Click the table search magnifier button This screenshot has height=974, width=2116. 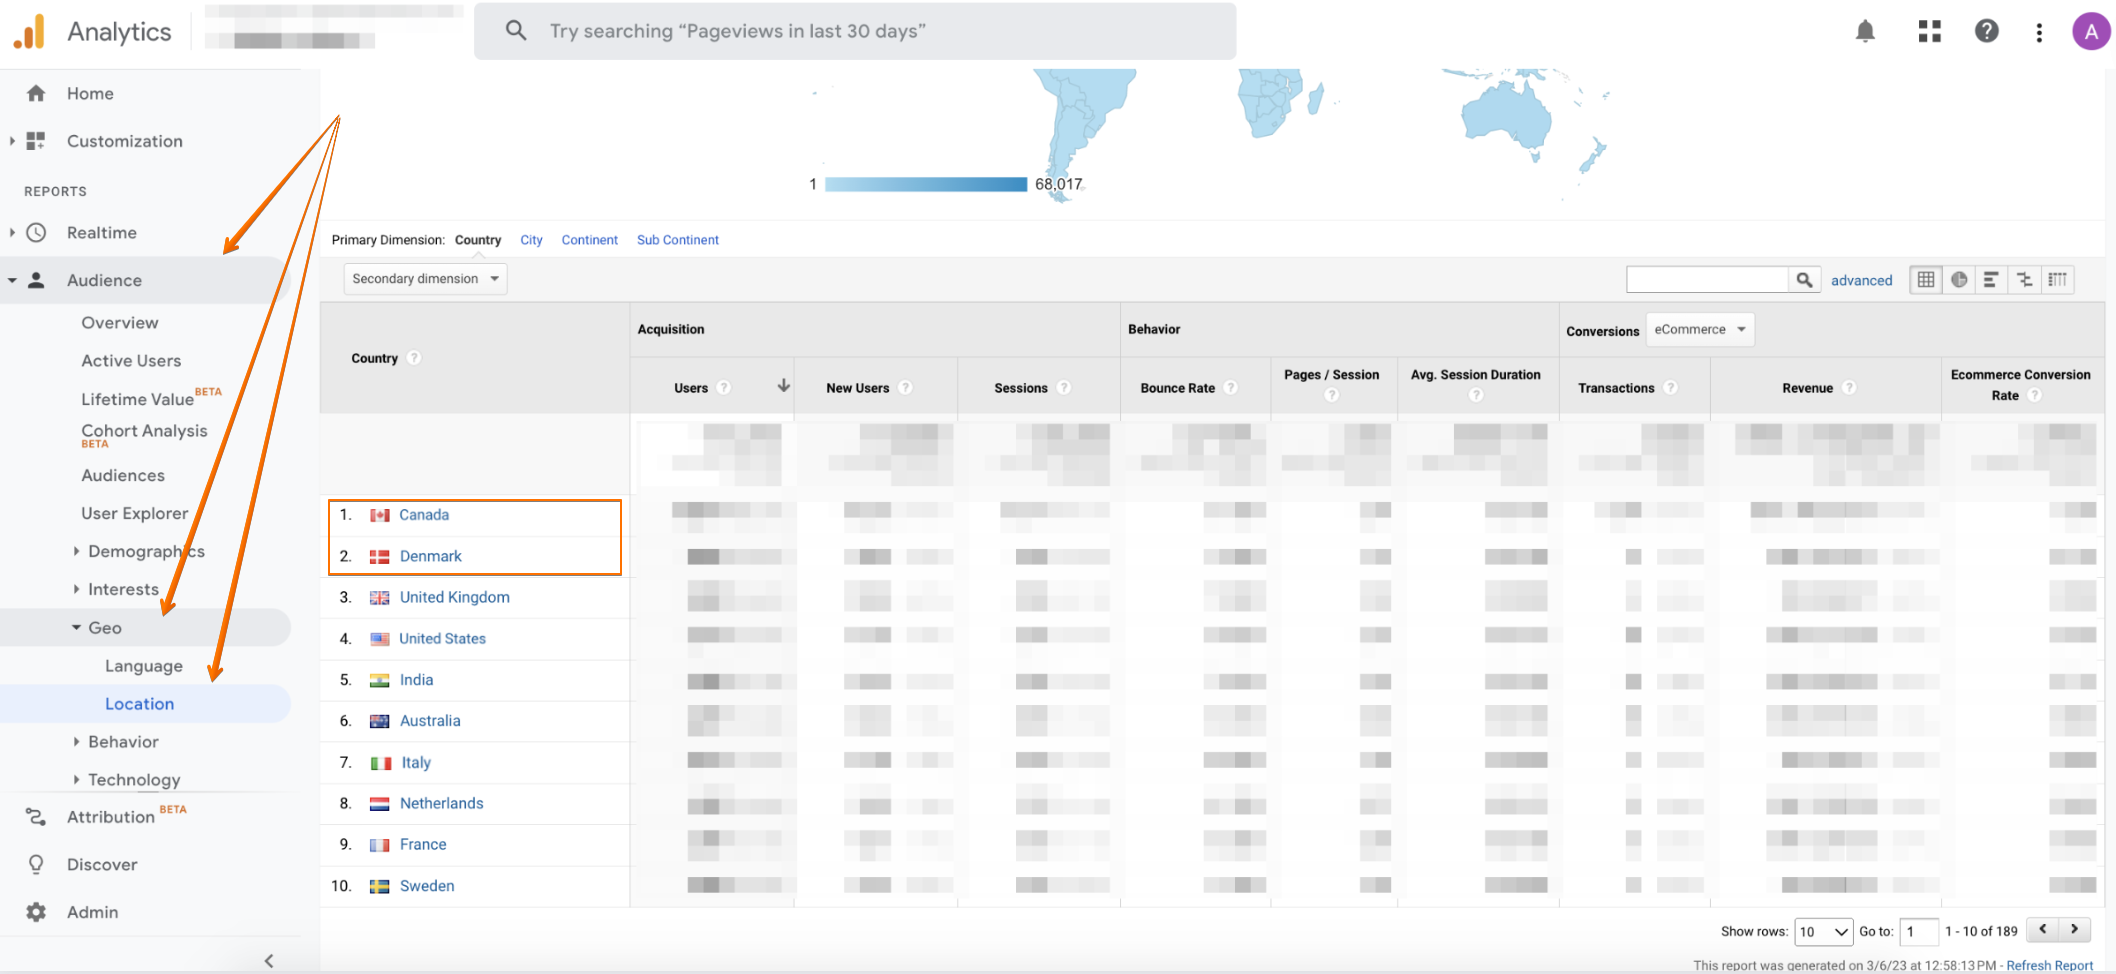click(1804, 280)
